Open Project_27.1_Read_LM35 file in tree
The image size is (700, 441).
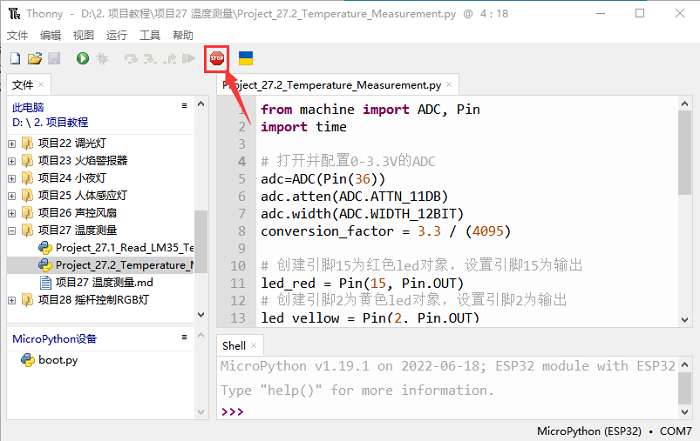pos(125,247)
